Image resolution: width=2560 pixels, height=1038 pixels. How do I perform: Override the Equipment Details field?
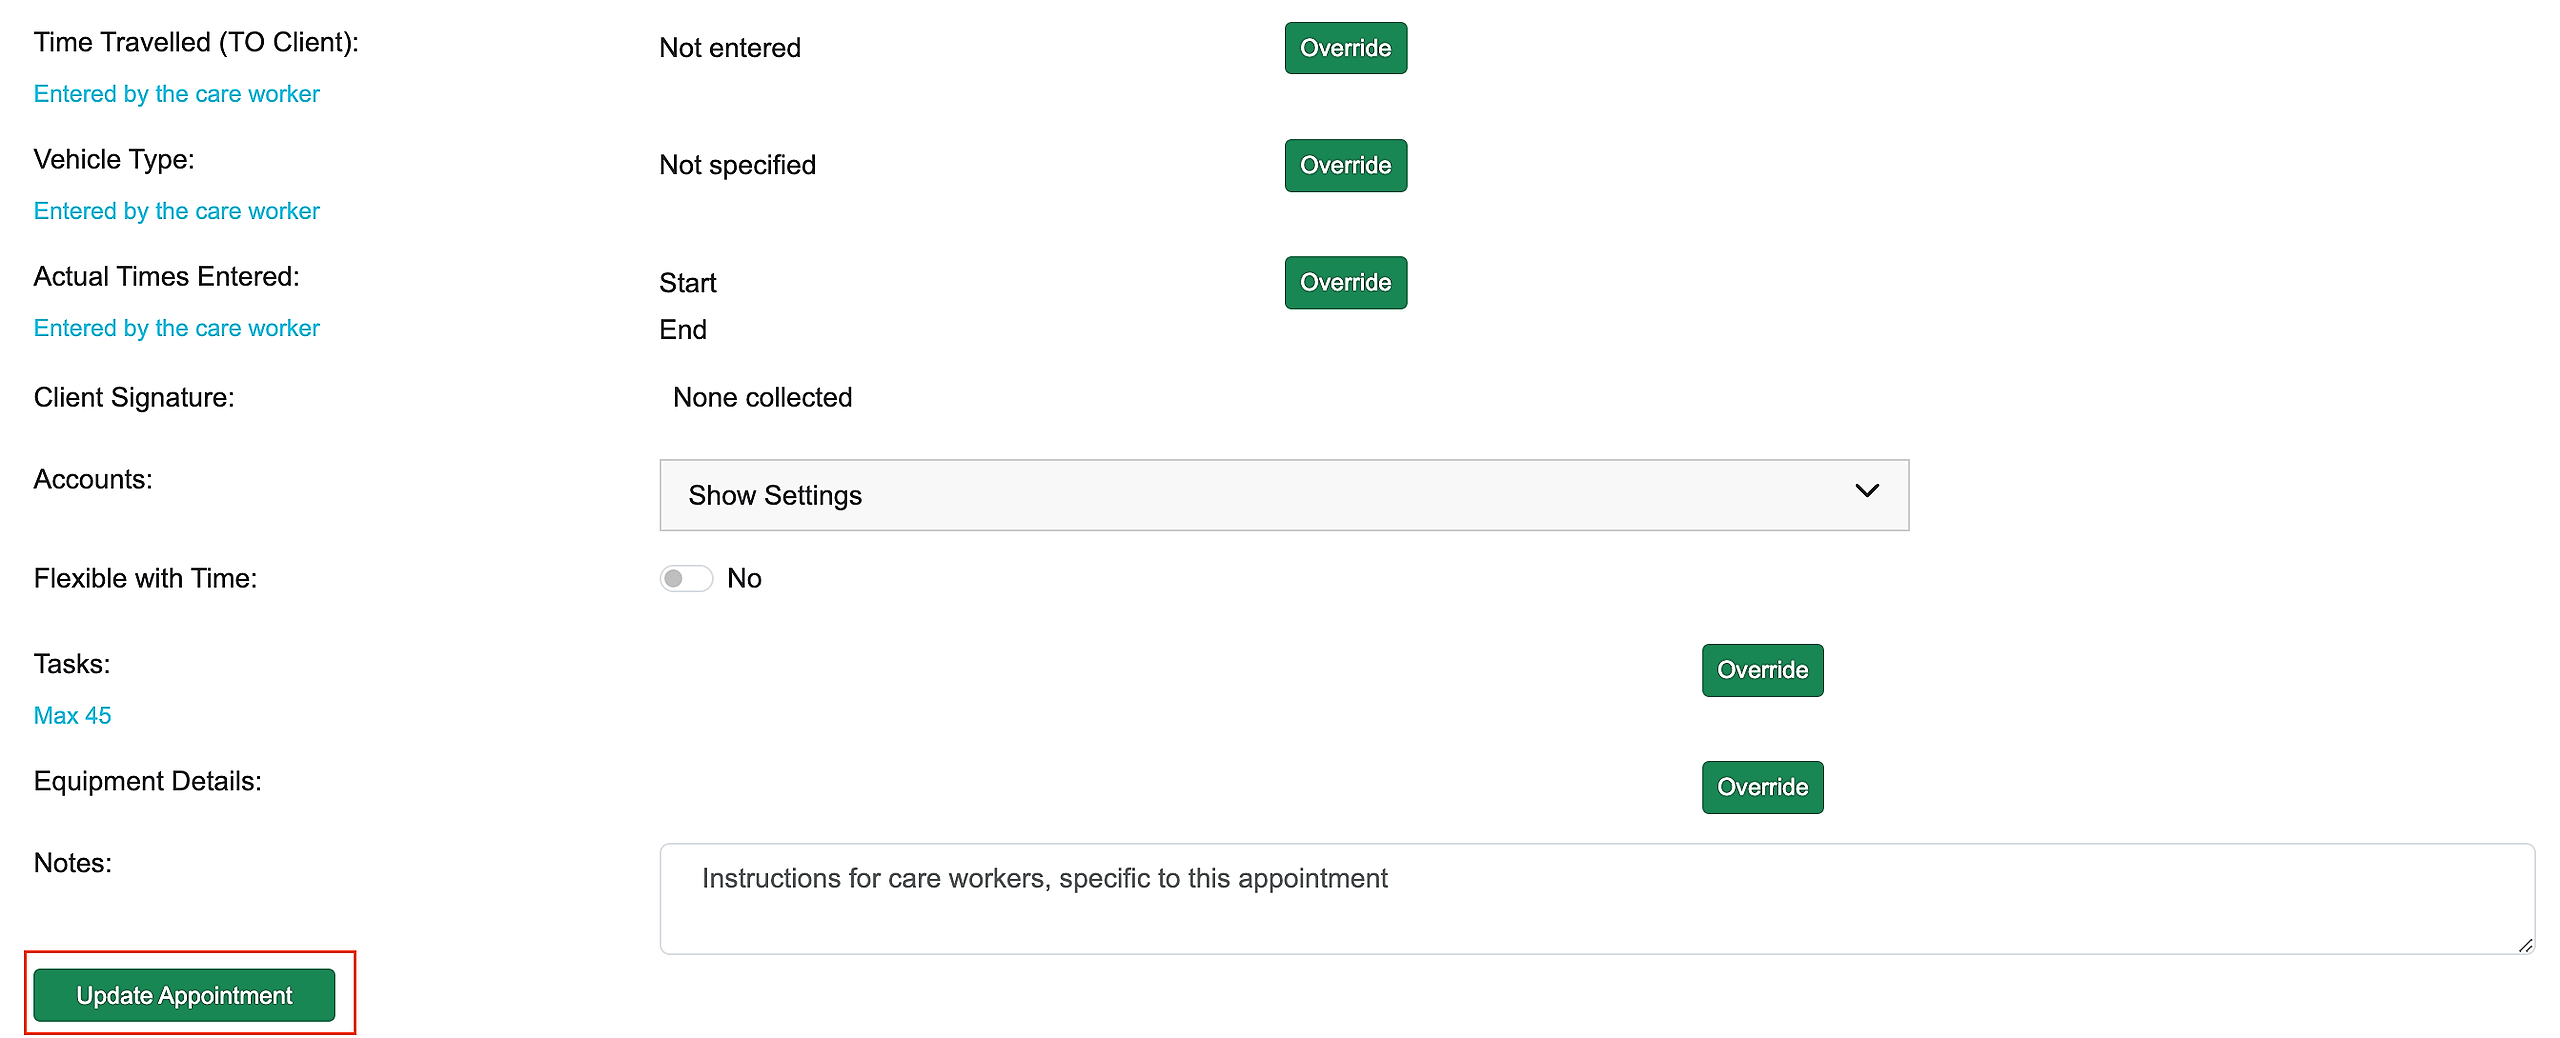pos(1762,787)
